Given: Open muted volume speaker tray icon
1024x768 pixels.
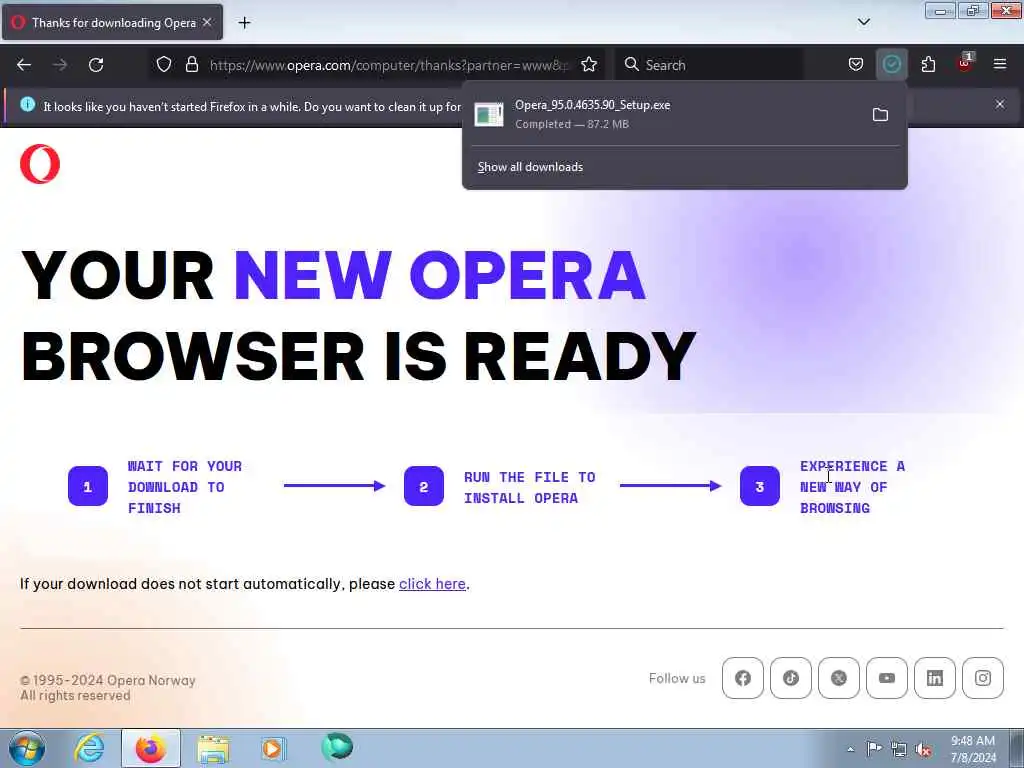Looking at the screenshot, I should tap(923, 750).
